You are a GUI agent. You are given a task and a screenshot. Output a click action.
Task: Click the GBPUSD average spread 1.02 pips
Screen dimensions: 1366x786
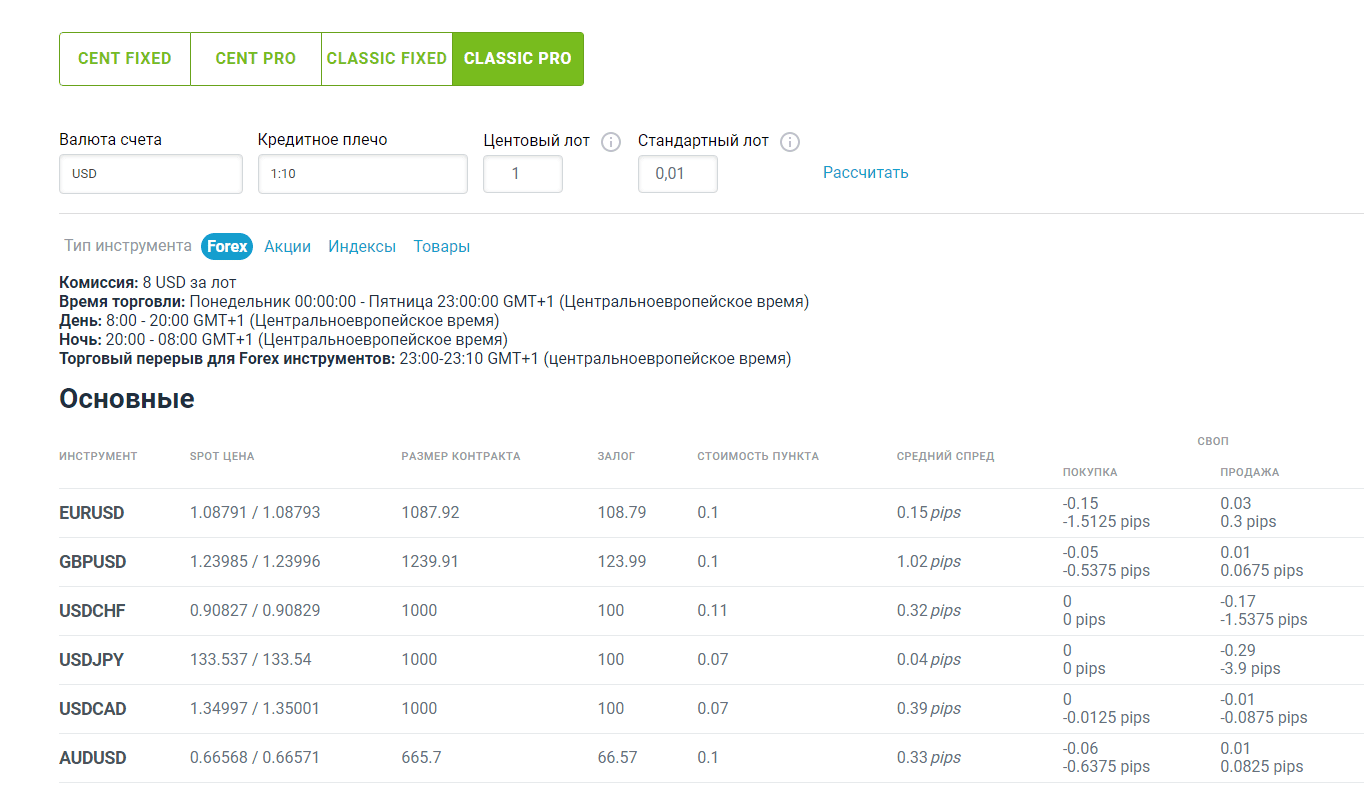tap(929, 562)
